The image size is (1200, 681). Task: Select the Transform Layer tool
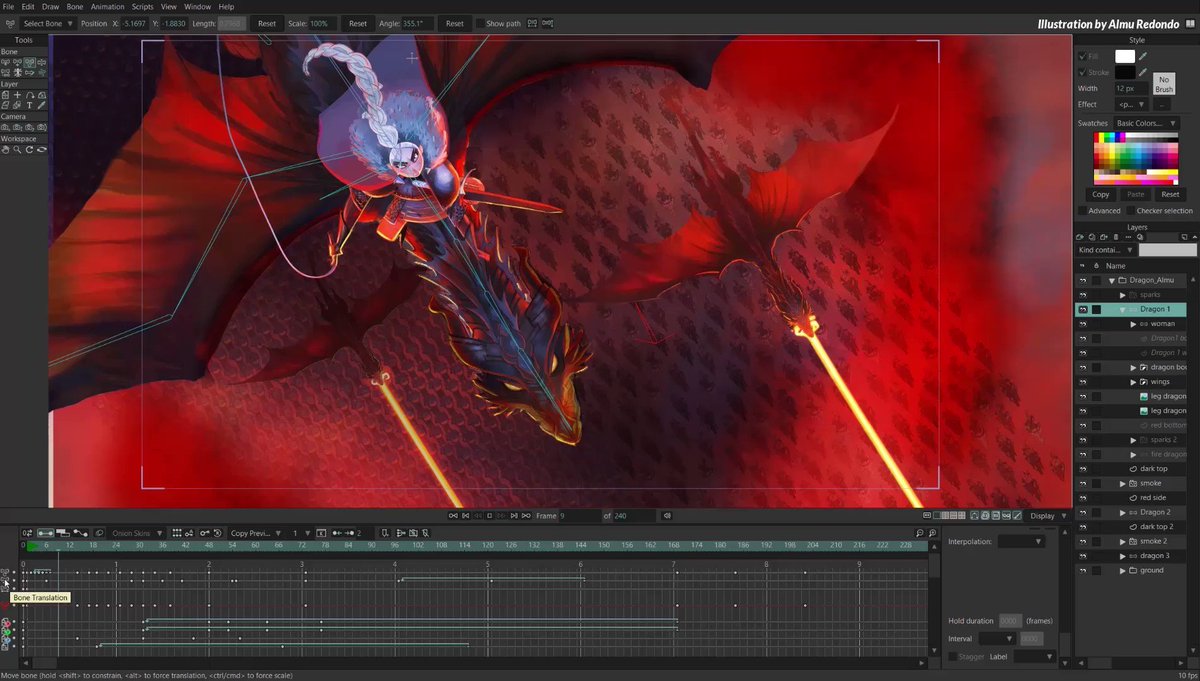click(x=5, y=95)
